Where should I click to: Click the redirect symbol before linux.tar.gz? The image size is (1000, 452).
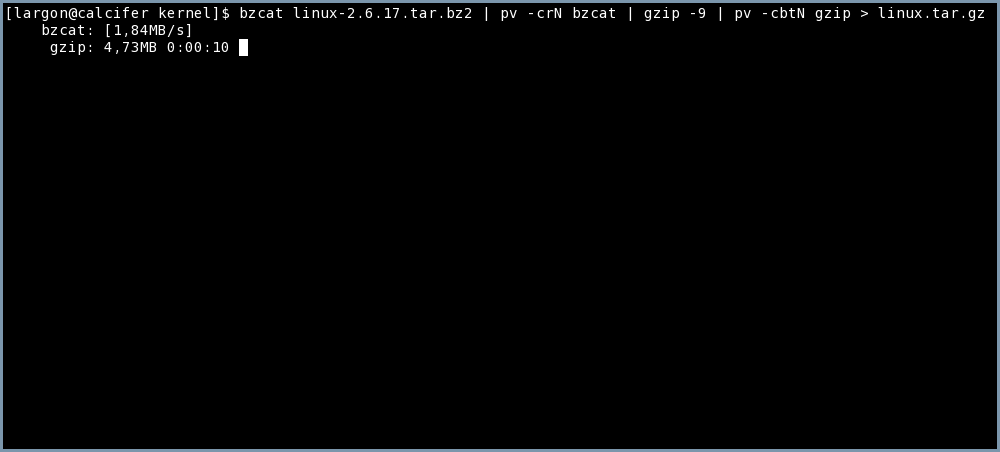pos(864,13)
